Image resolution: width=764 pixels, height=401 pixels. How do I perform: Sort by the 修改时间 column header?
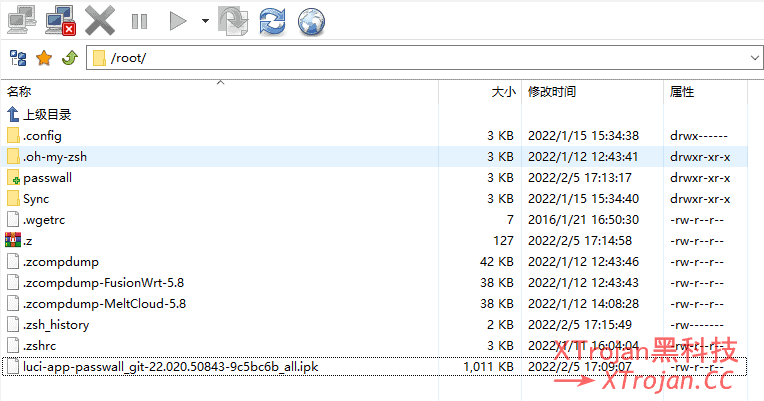tap(552, 92)
